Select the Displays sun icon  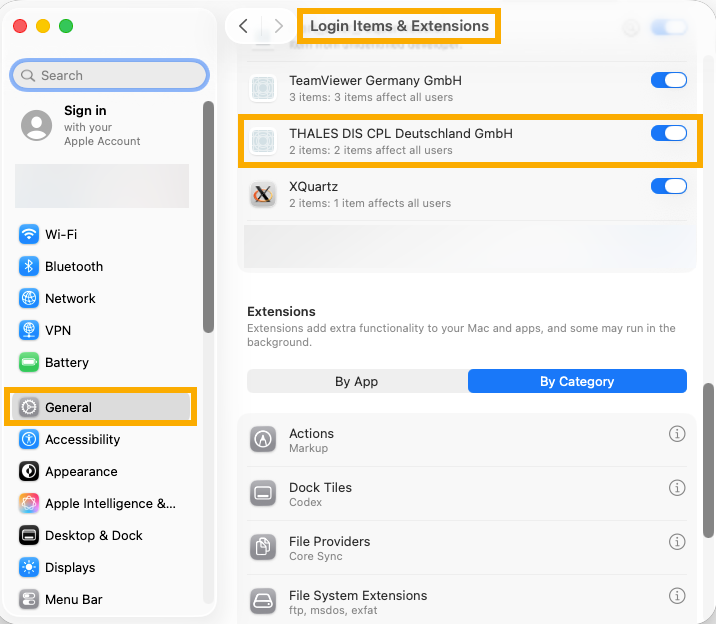click(x=29, y=567)
